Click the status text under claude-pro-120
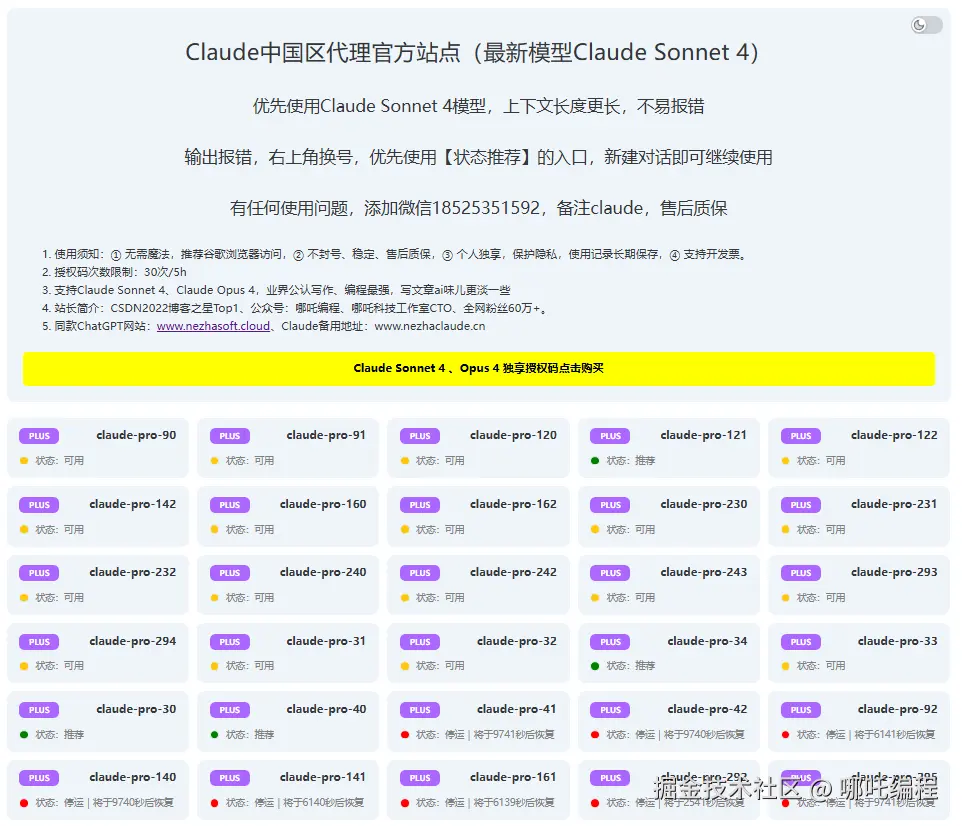The width and height of the screenshot is (962, 826). click(440, 461)
